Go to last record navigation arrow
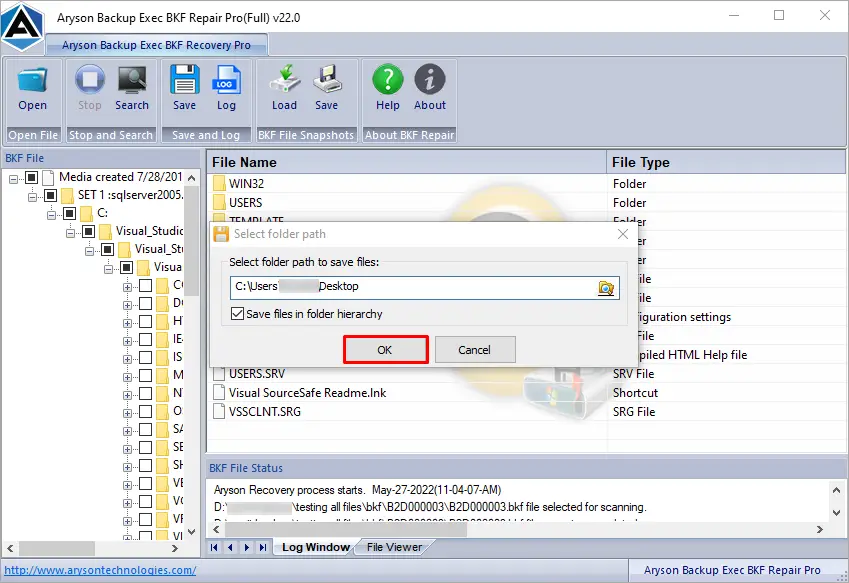 [x=263, y=547]
